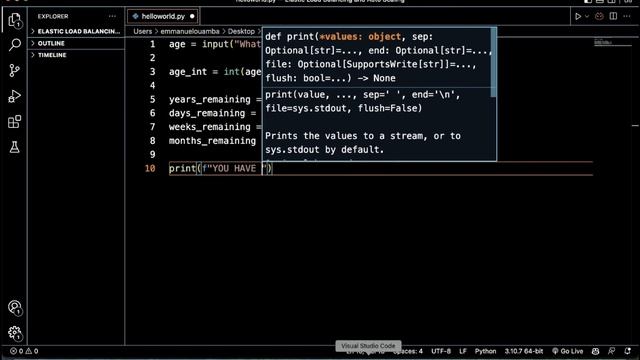The height and width of the screenshot is (360, 640).
Task: Click the 'YOU HAVE' string on line 10
Action: [x=234, y=169]
